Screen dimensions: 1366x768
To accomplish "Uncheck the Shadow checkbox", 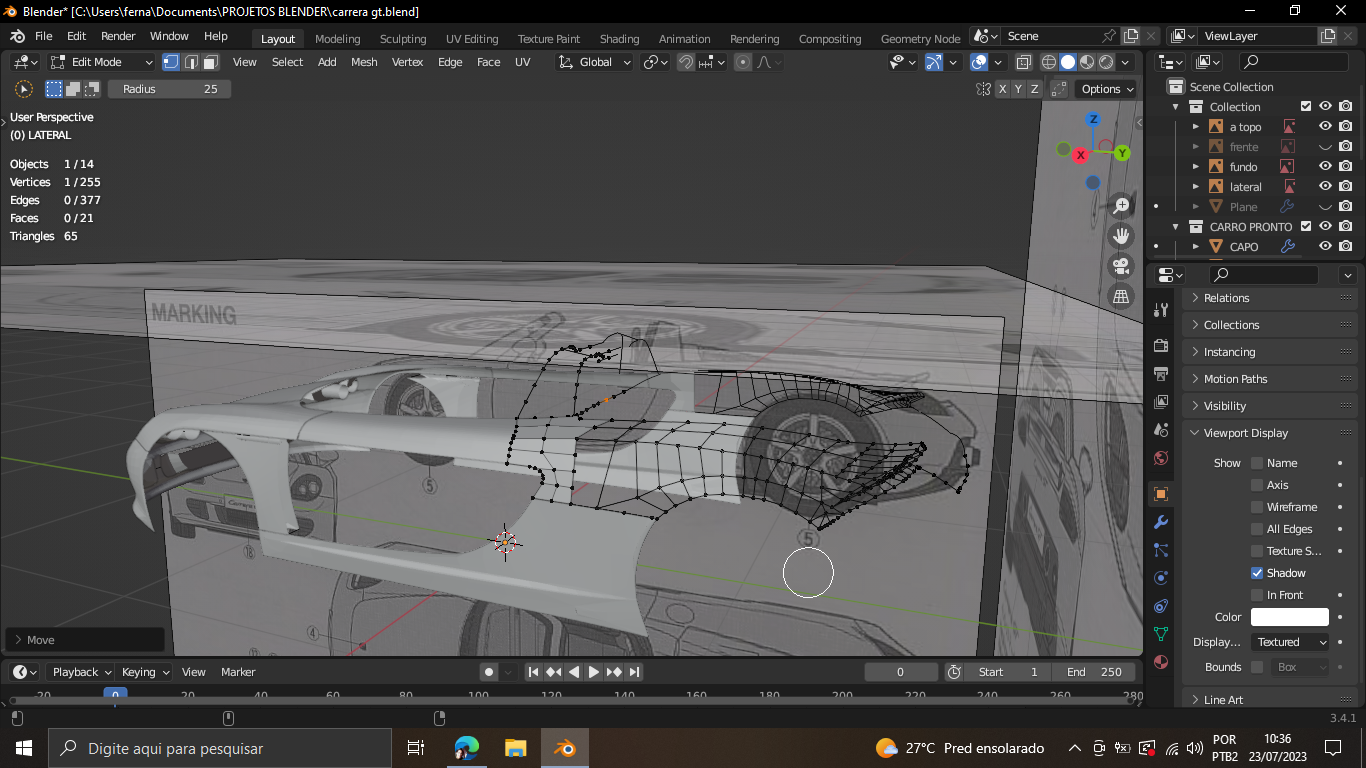I will pyautogui.click(x=1257, y=573).
